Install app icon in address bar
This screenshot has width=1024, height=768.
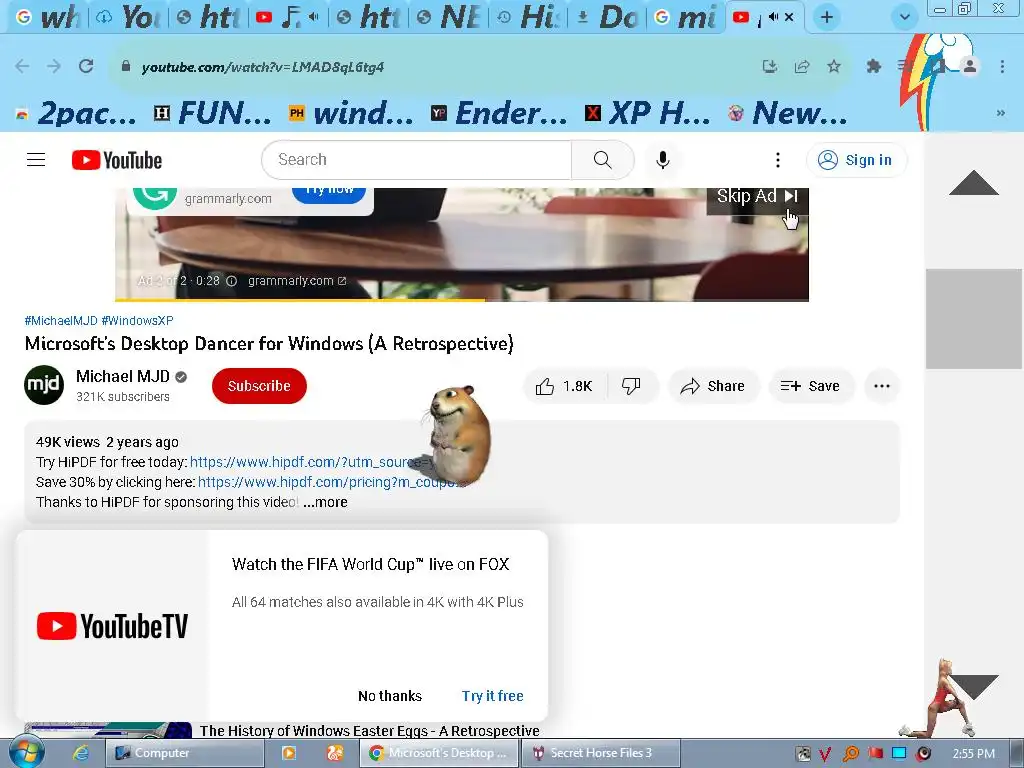(770, 67)
